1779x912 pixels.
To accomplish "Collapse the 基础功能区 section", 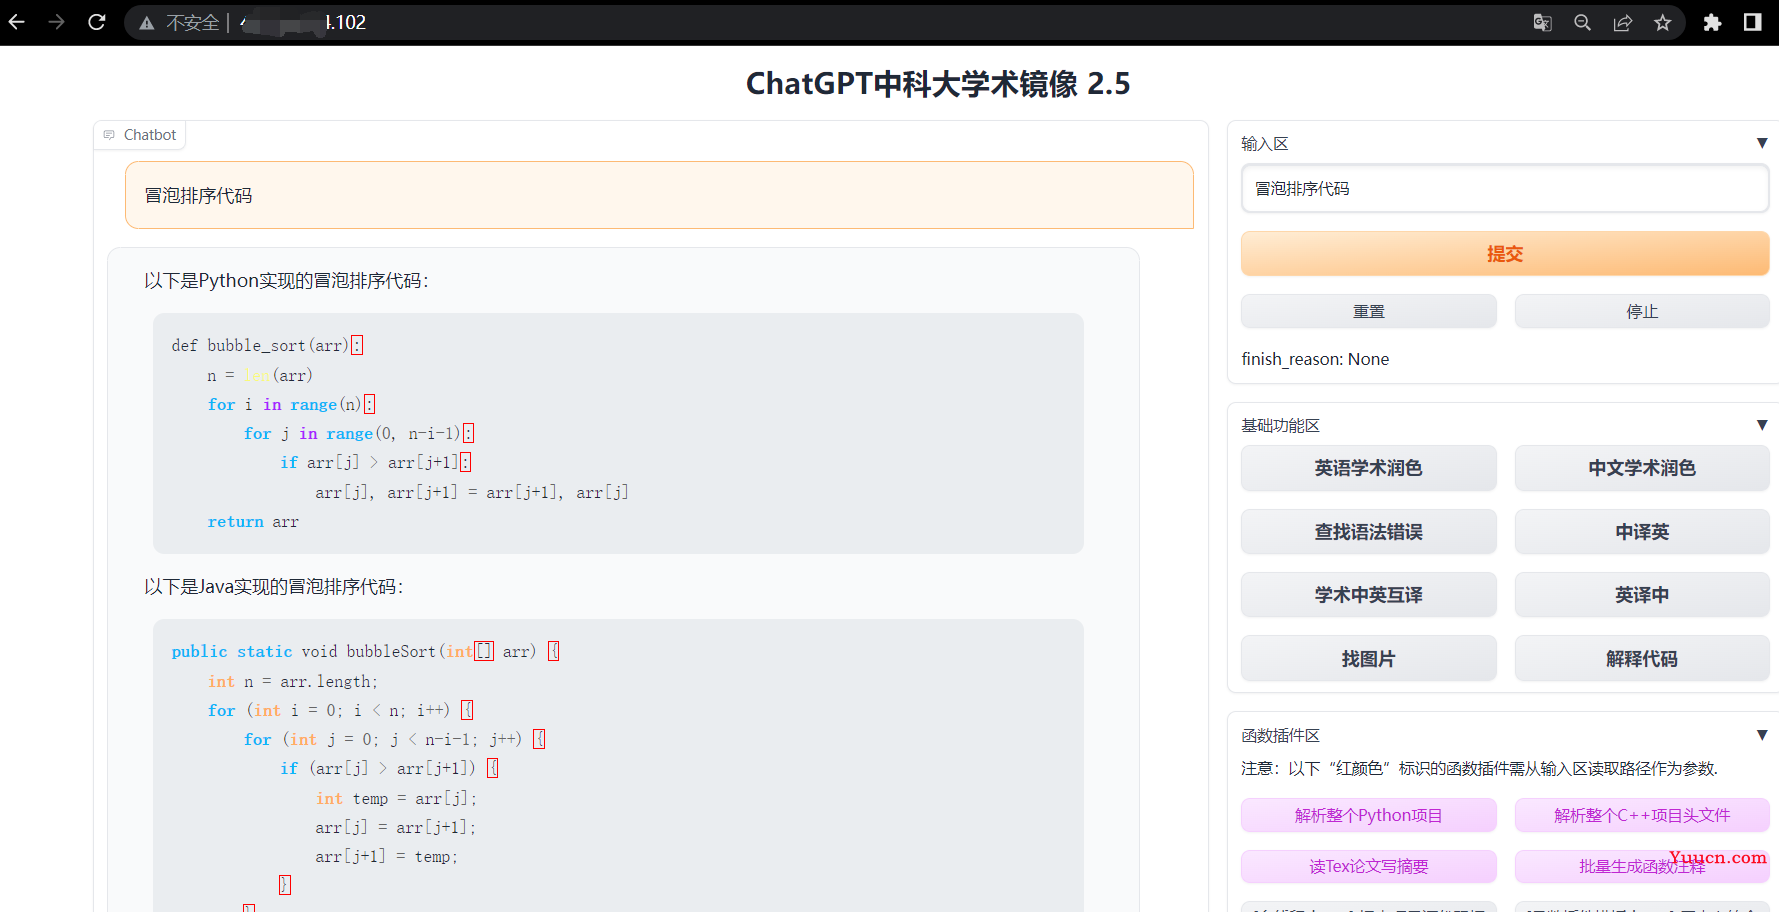I will [x=1762, y=425].
